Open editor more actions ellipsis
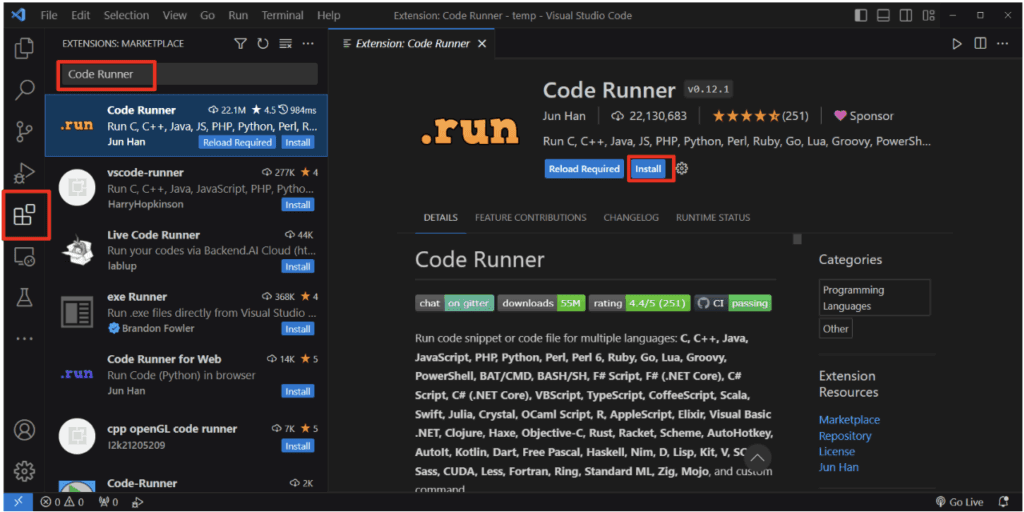Image resolution: width=1024 pixels, height=512 pixels. point(1002,44)
